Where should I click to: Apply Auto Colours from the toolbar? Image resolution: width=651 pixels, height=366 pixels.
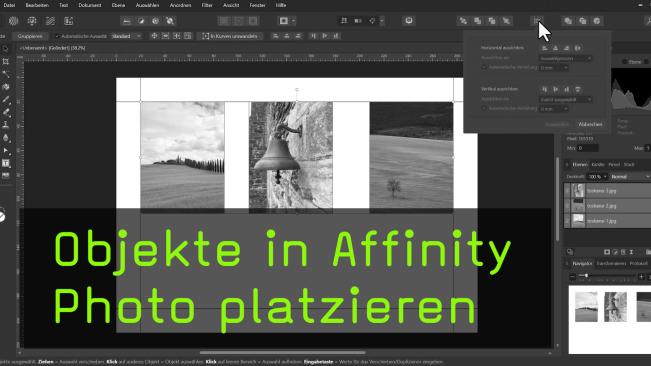click(155, 21)
